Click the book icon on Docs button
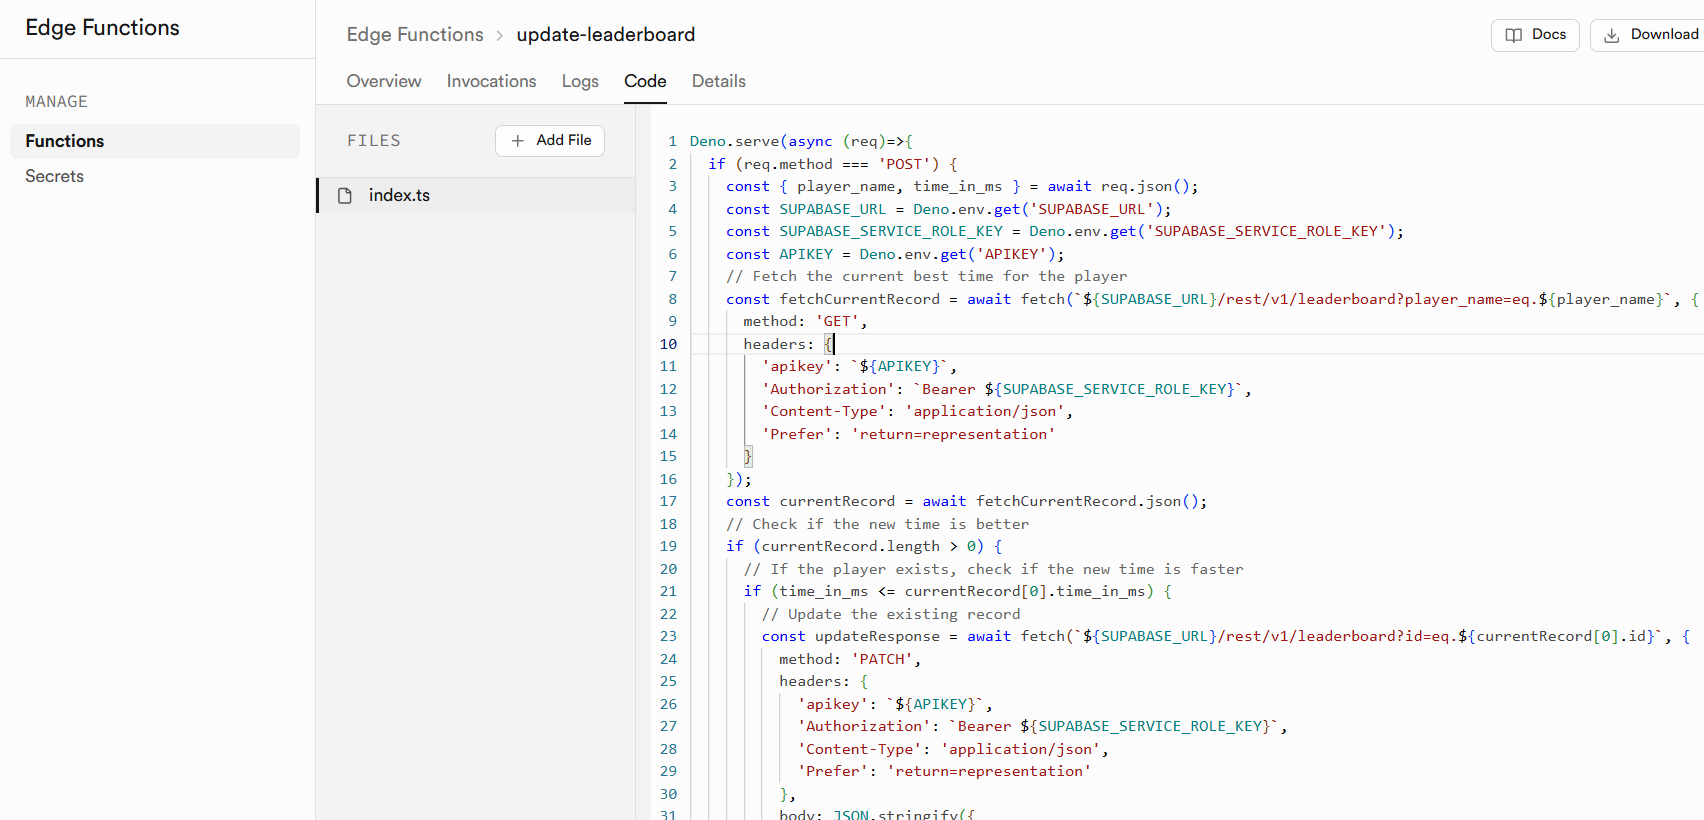Image resolution: width=1704 pixels, height=820 pixels. tap(1513, 35)
